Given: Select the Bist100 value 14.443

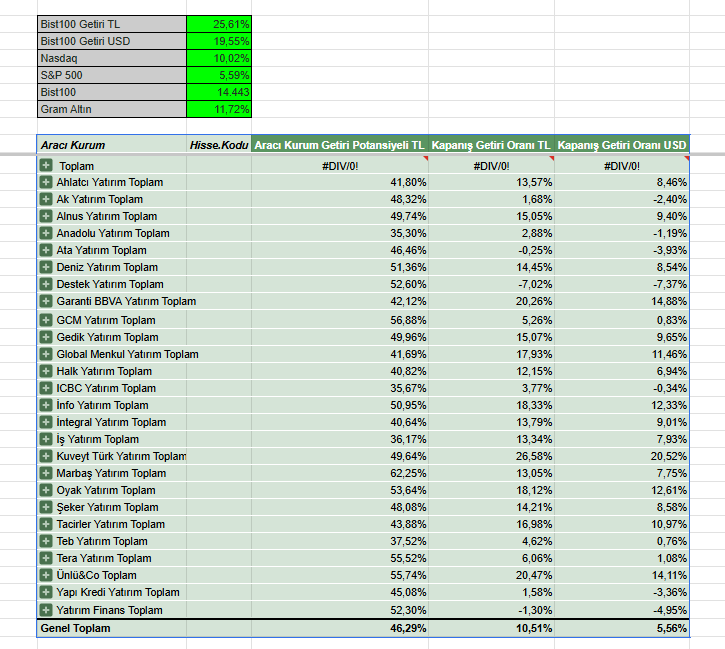Looking at the screenshot, I should [x=219, y=92].
